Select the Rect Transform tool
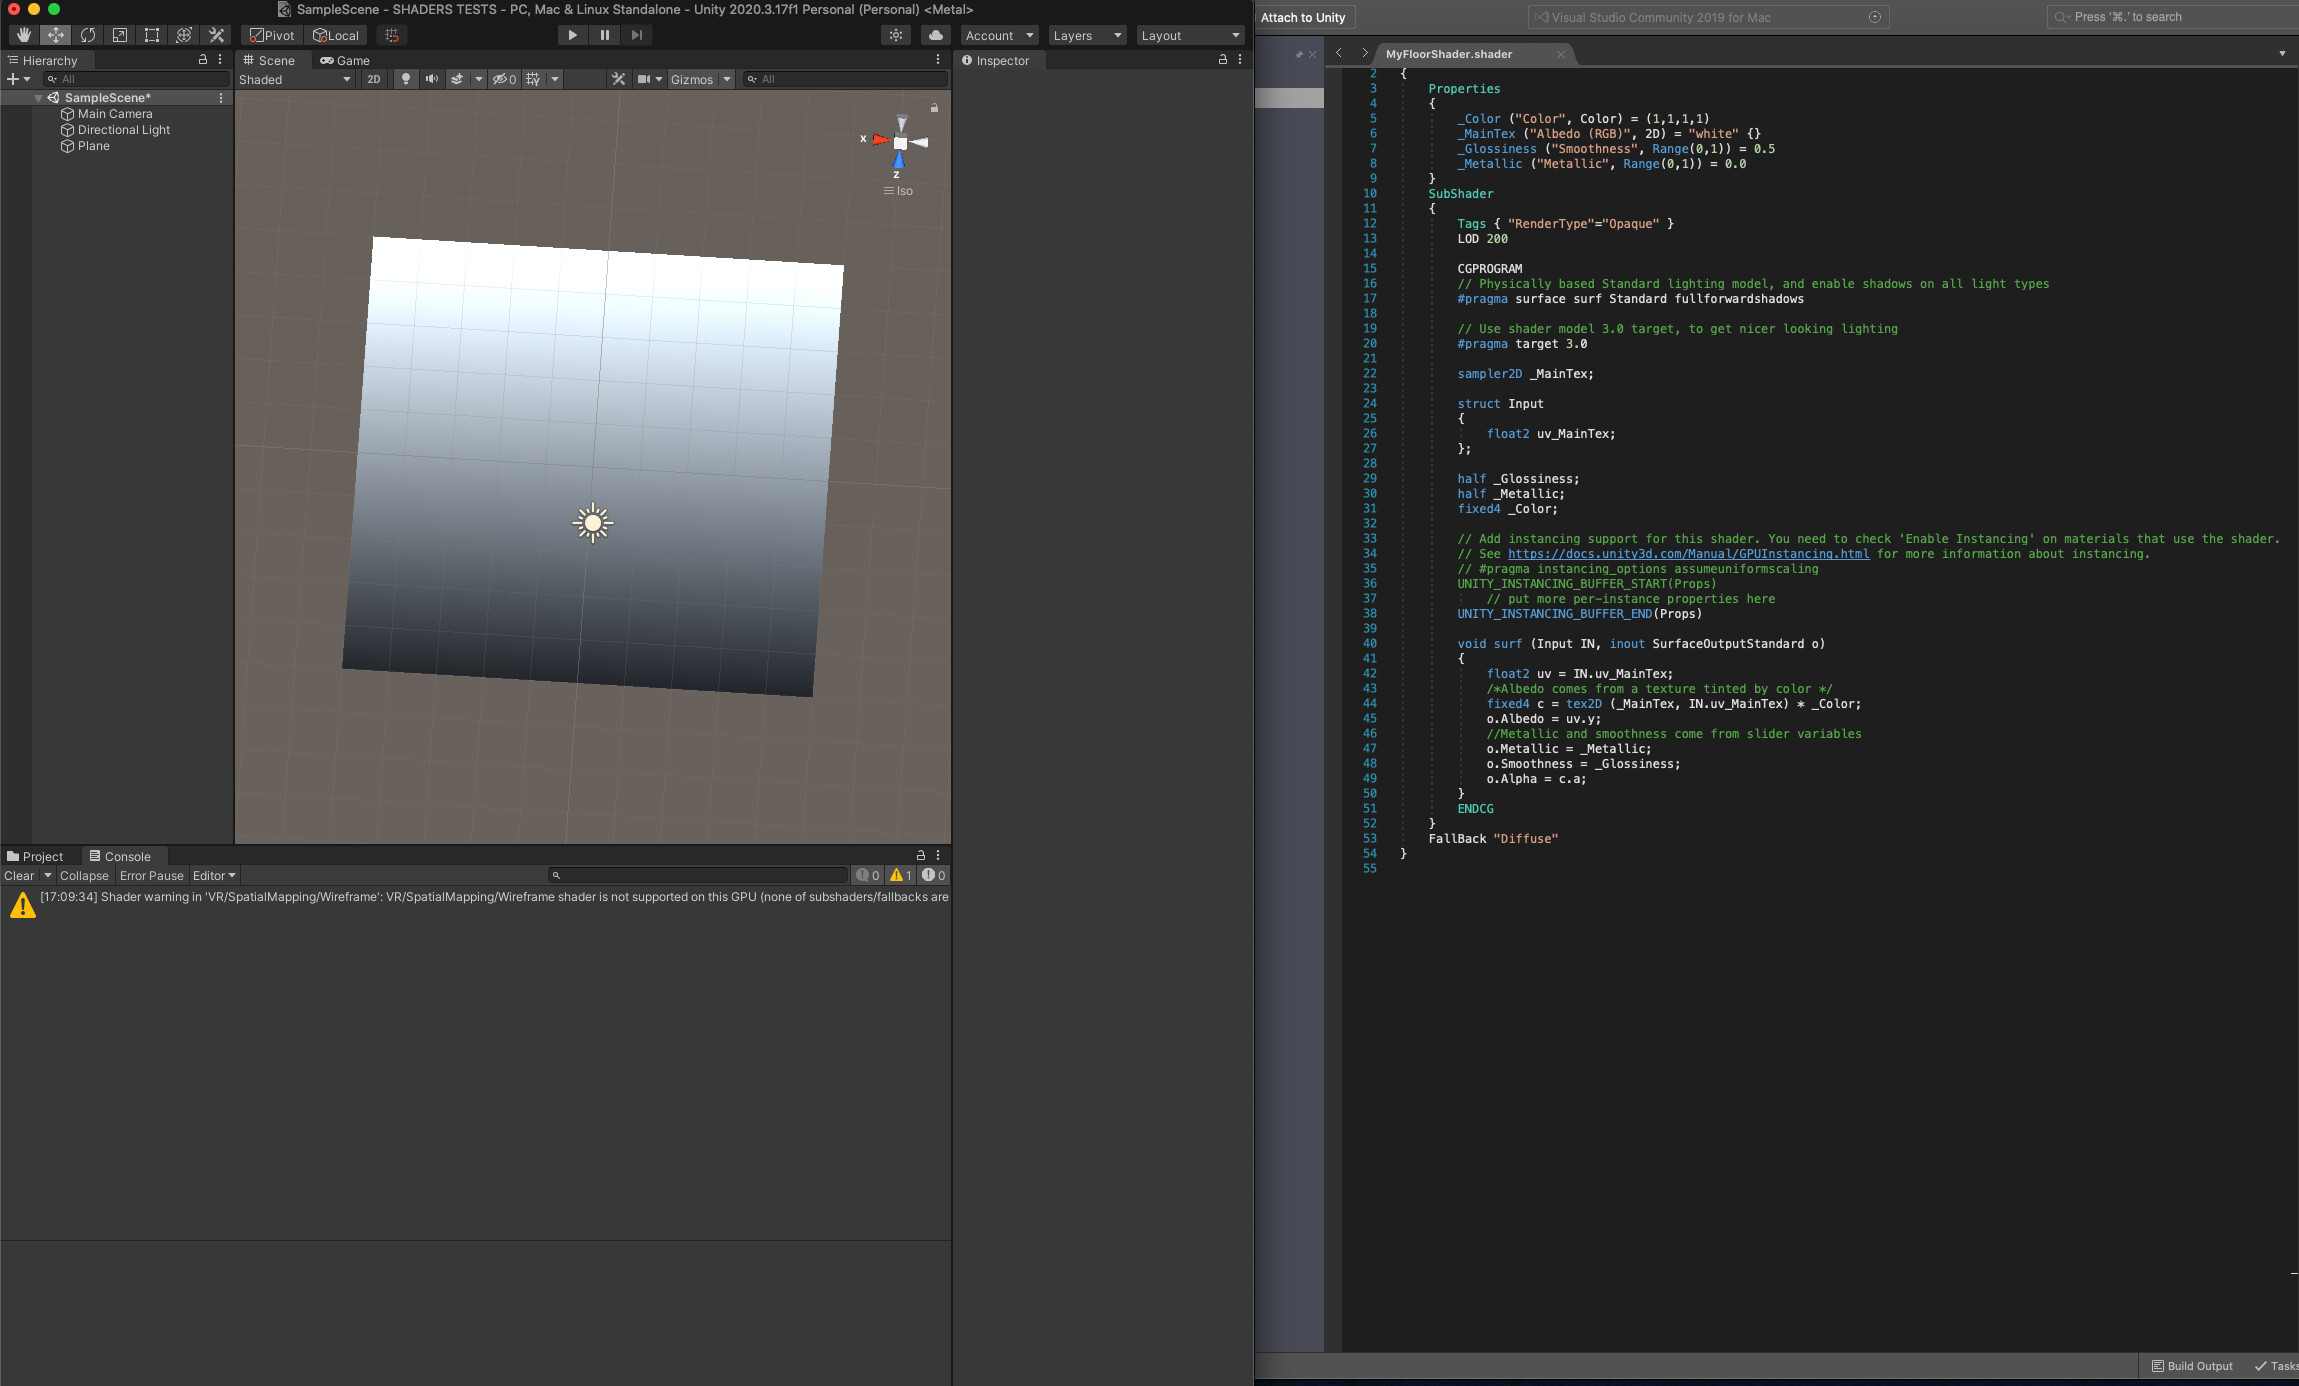 (152, 35)
